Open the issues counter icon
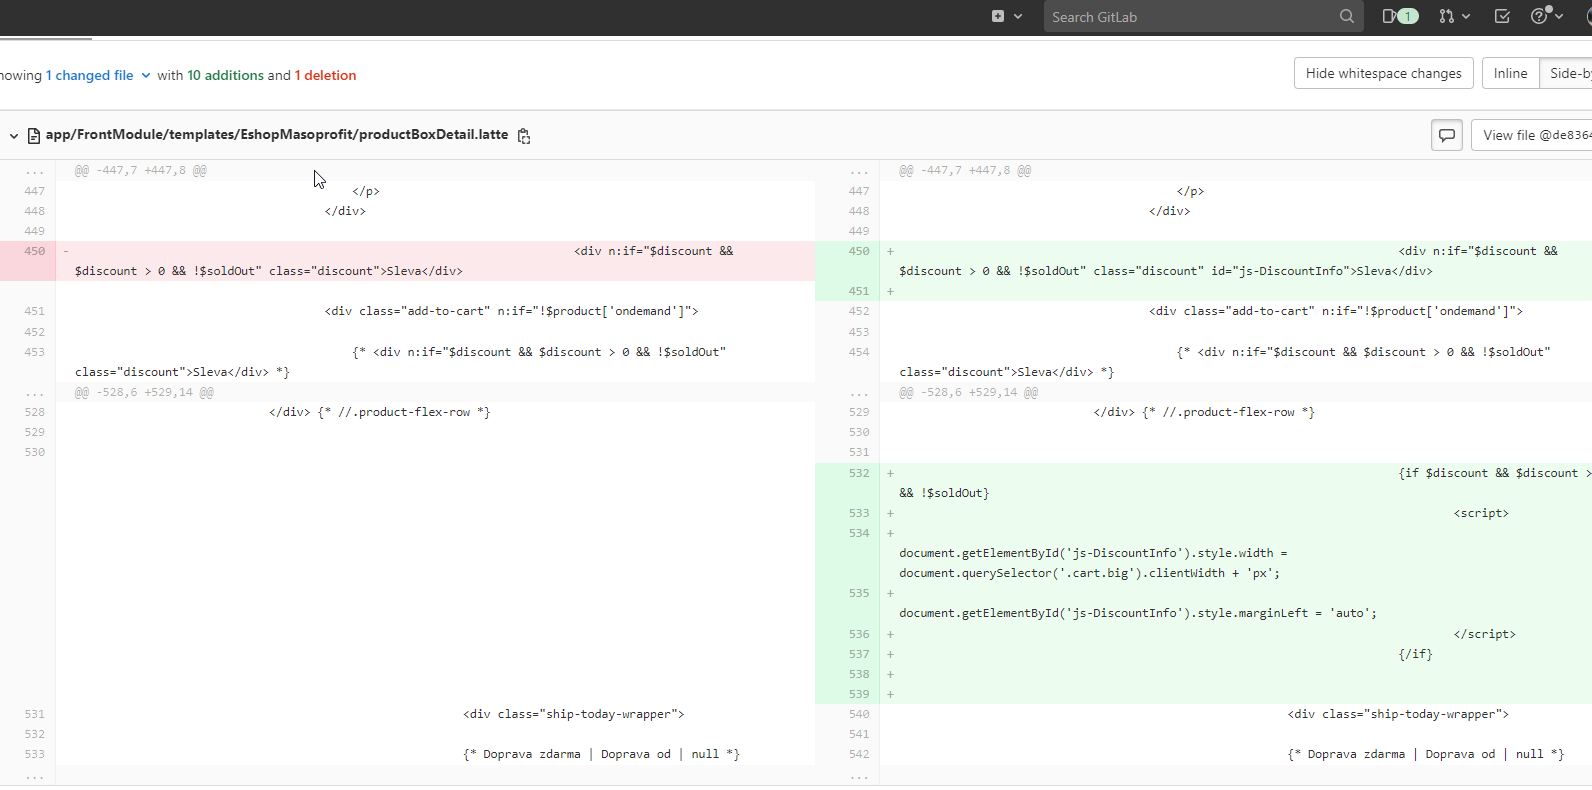 [x=1400, y=16]
